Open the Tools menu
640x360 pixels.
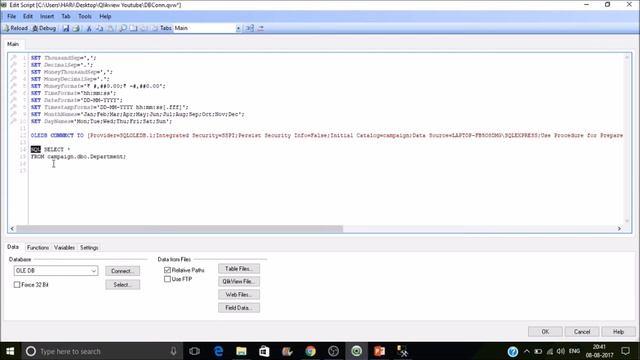point(85,16)
